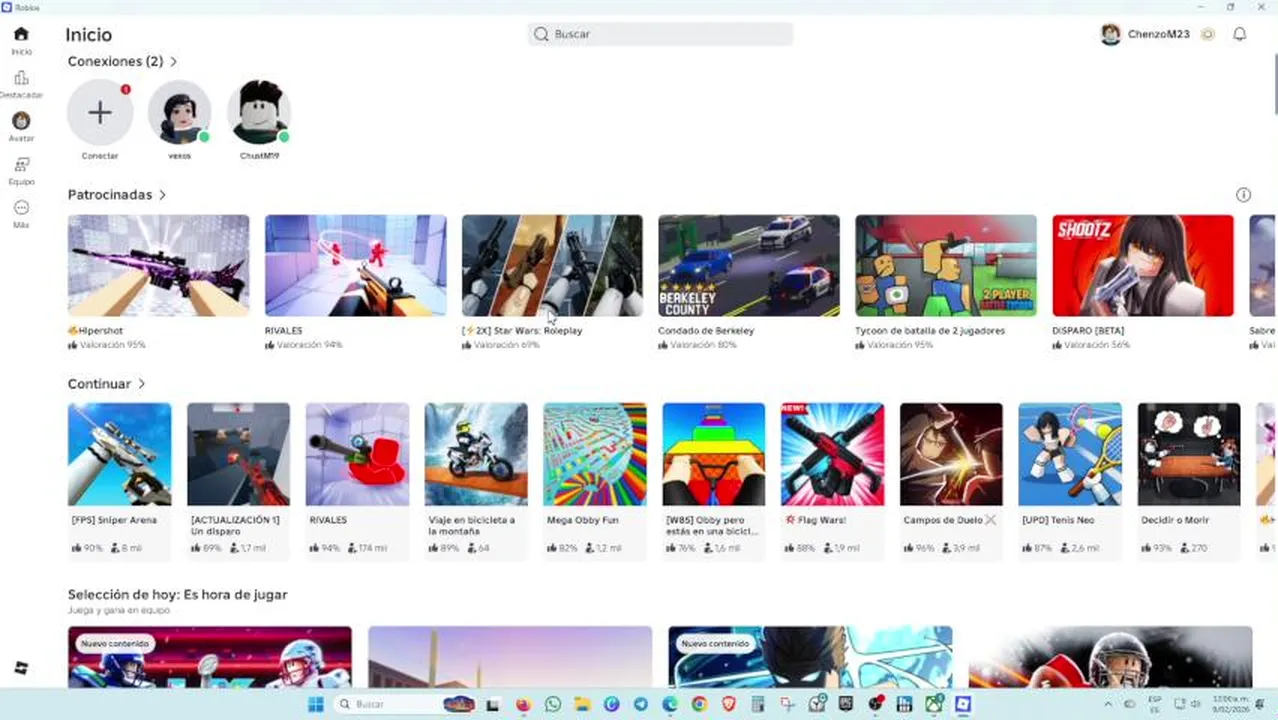Continue Obby pero estás en una bicicleta
This screenshot has width=1278, height=720.
coord(714,454)
